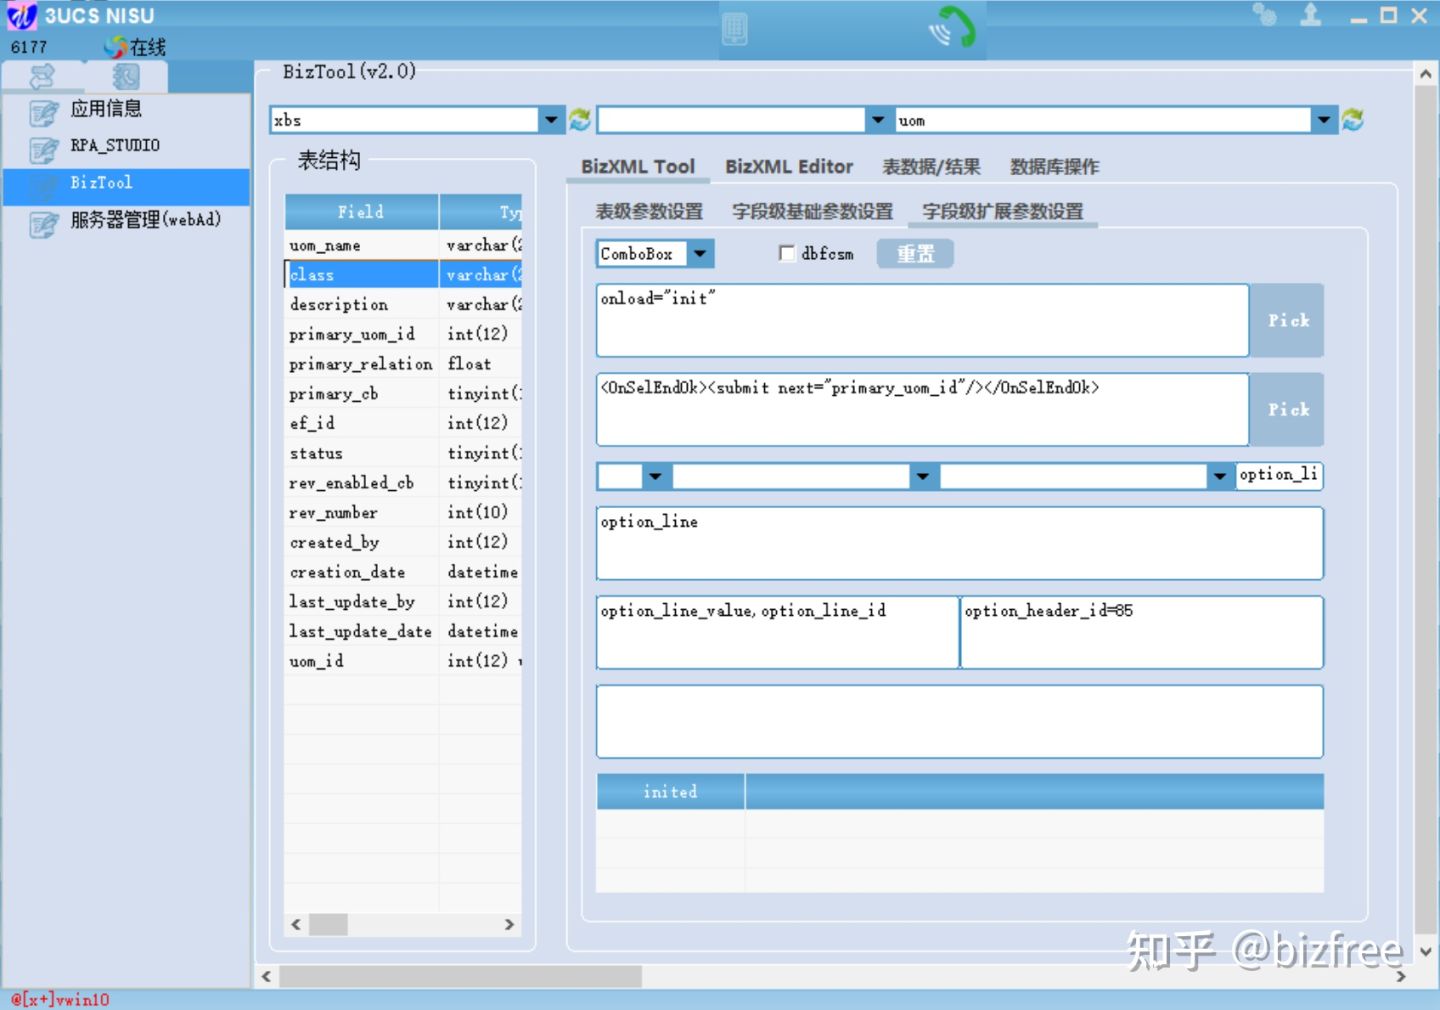This screenshot has height=1010, width=1440.
Task: Click refresh icon next to uom dropdown
Action: tap(1353, 120)
